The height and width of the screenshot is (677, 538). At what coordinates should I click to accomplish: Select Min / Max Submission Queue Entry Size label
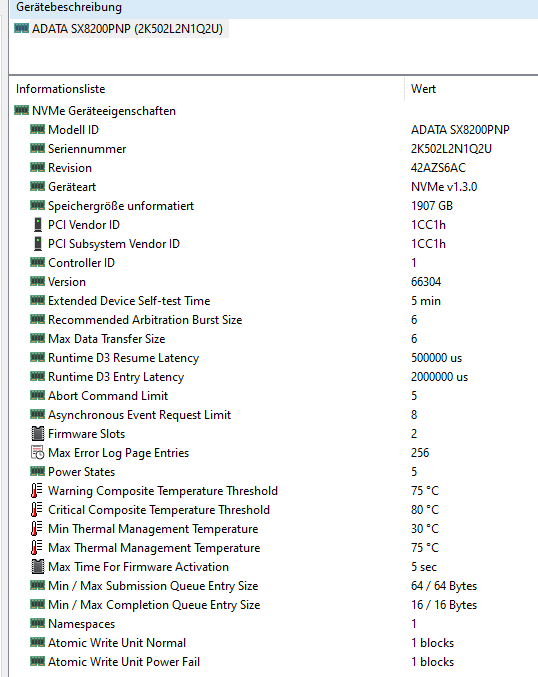(x=153, y=586)
